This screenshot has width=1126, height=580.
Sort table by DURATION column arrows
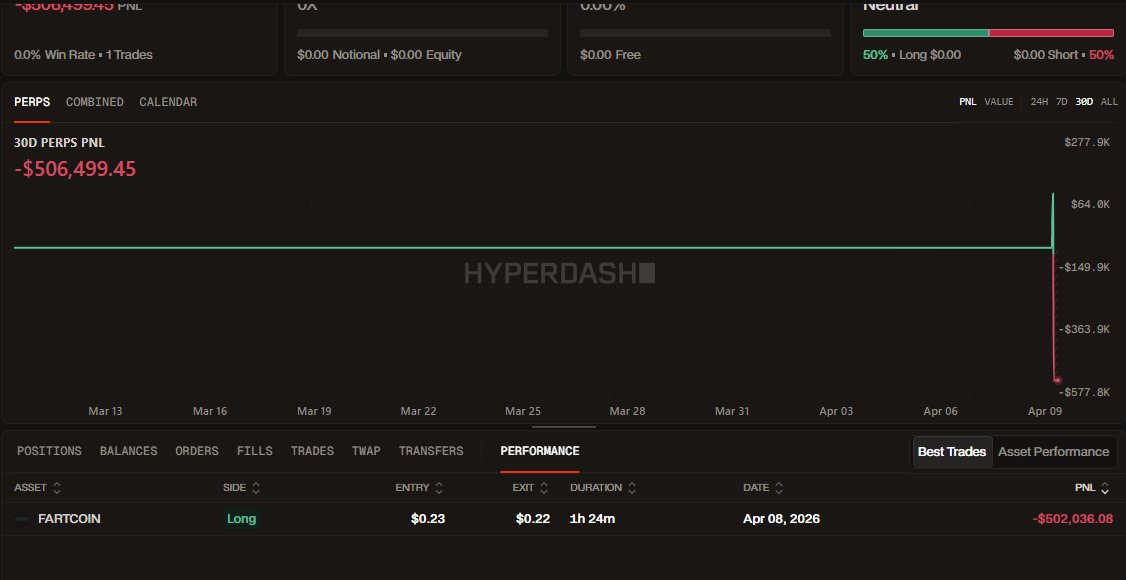(x=632, y=487)
